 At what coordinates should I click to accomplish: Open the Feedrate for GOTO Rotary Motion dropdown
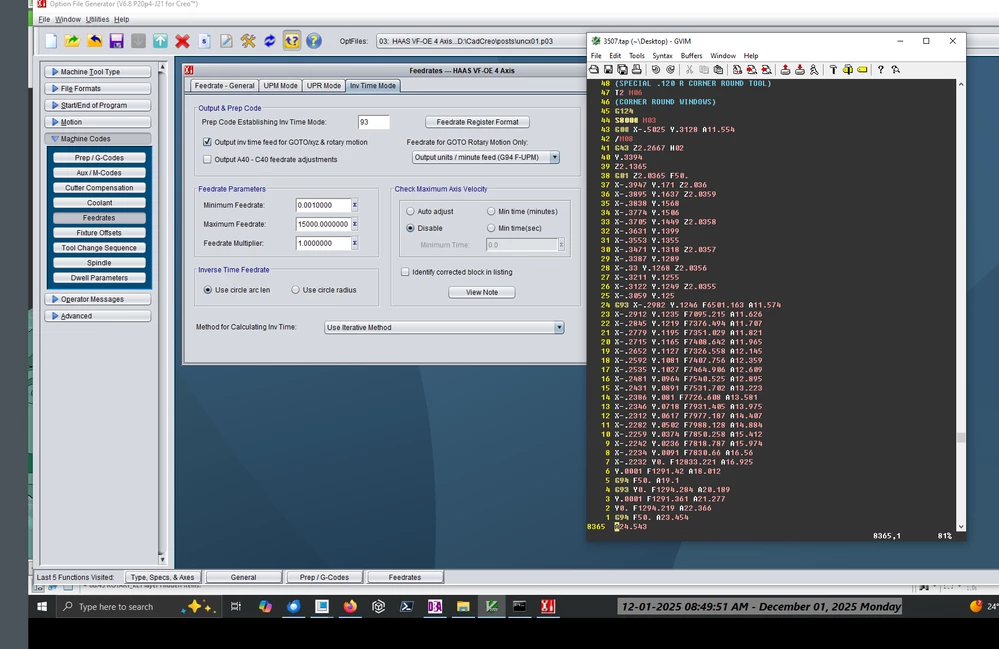[485, 157]
